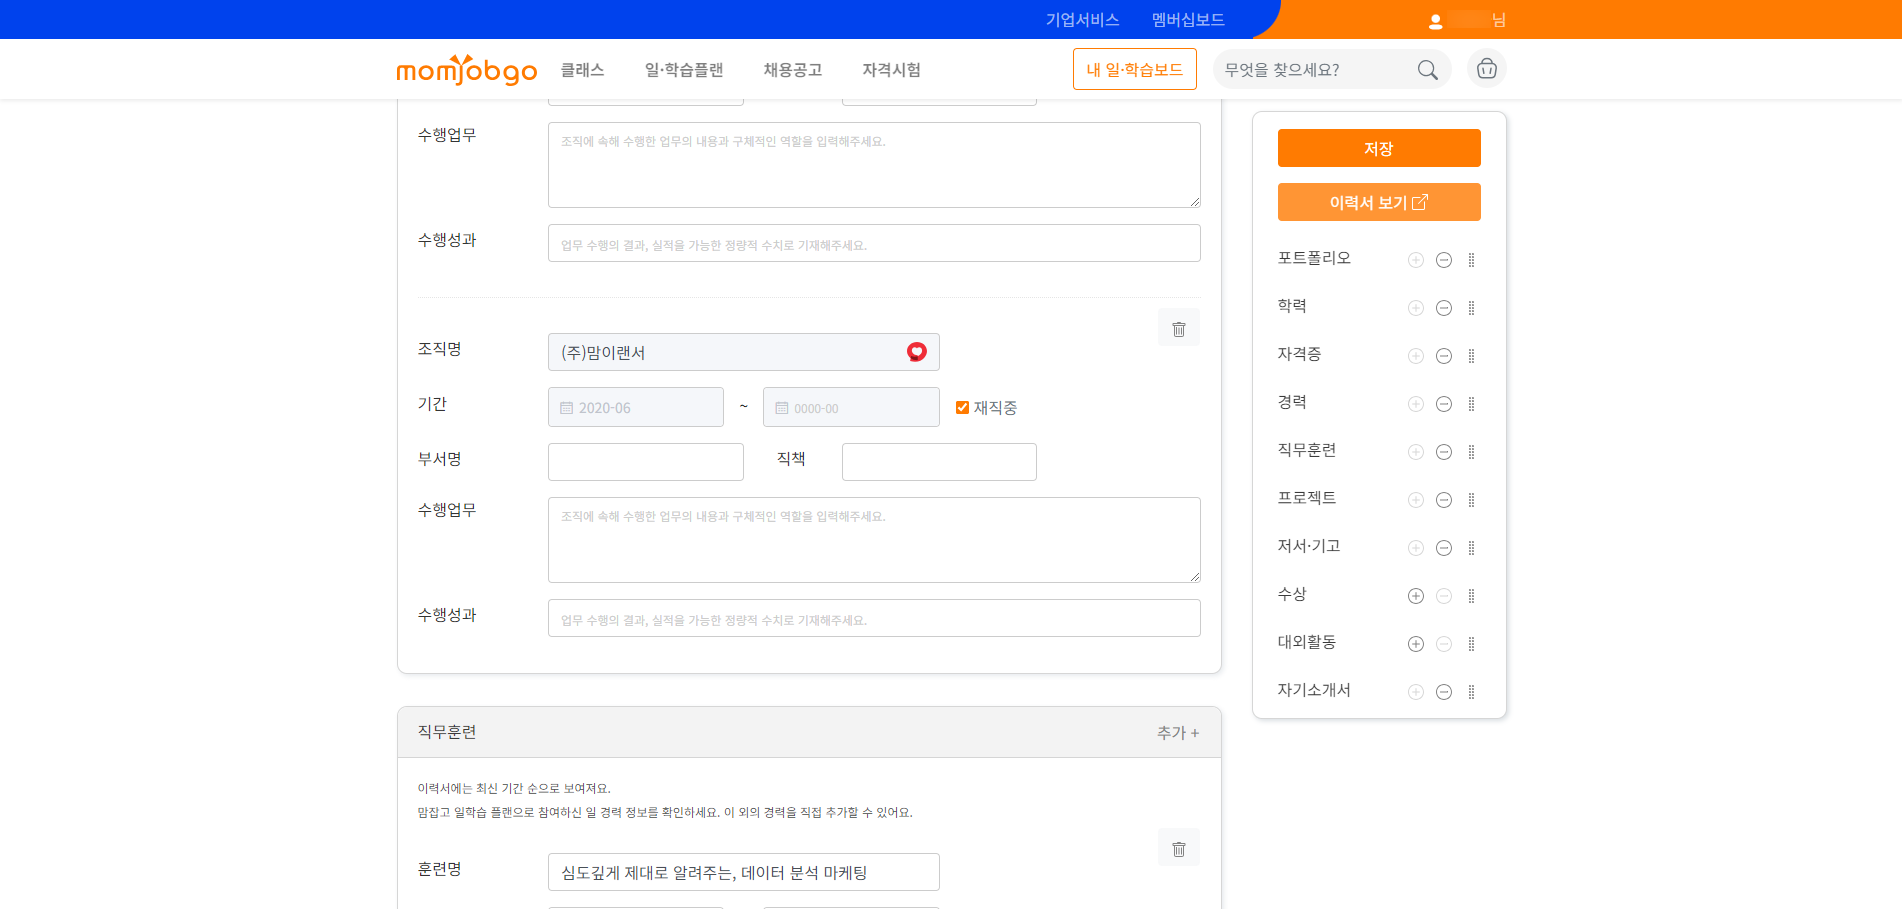This screenshot has height=909, width=1902.
Task: Open 이력서 보기 preview
Action: (x=1378, y=202)
